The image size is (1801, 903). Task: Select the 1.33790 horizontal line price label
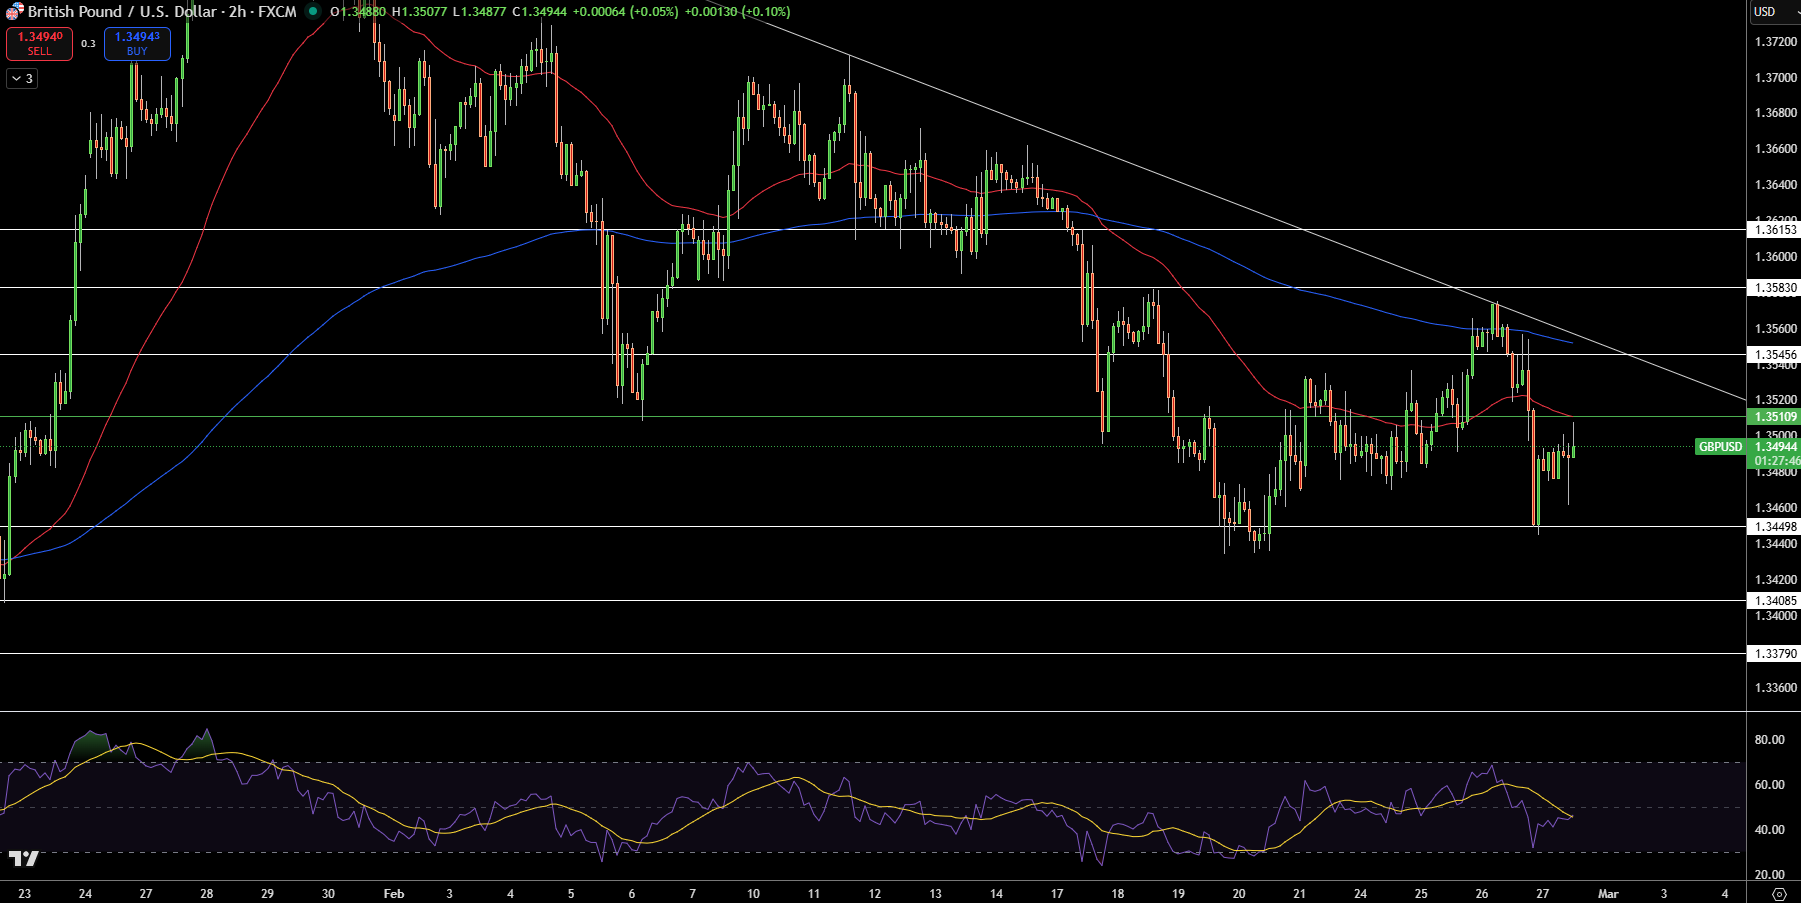coord(1775,653)
